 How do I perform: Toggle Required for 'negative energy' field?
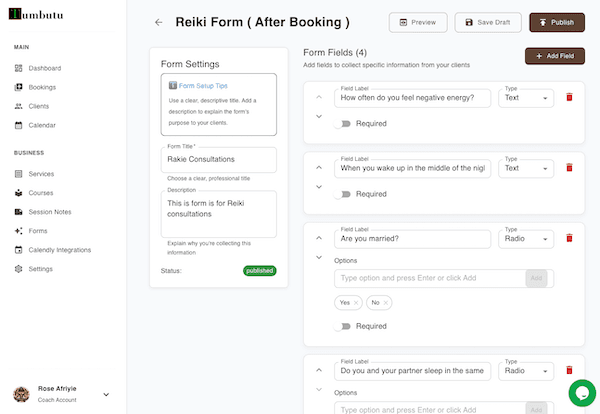point(342,124)
